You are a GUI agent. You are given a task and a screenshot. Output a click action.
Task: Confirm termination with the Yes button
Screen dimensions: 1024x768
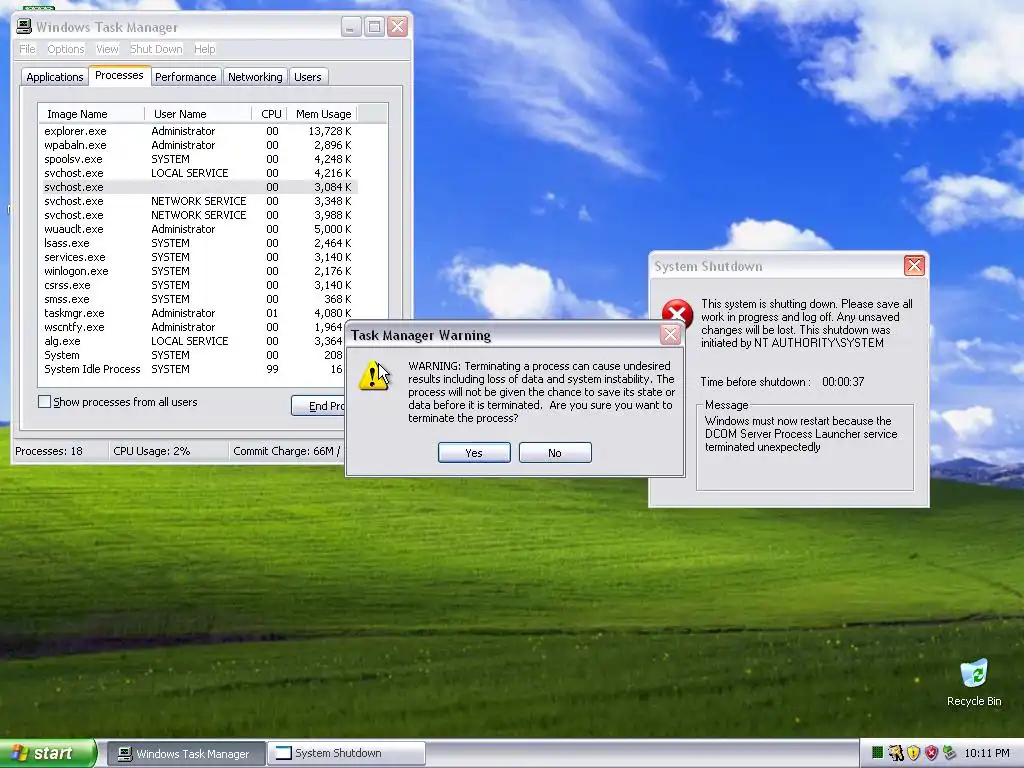[474, 453]
